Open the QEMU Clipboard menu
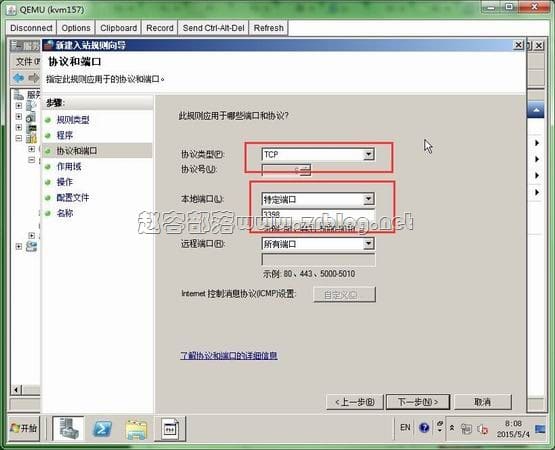 (119, 28)
